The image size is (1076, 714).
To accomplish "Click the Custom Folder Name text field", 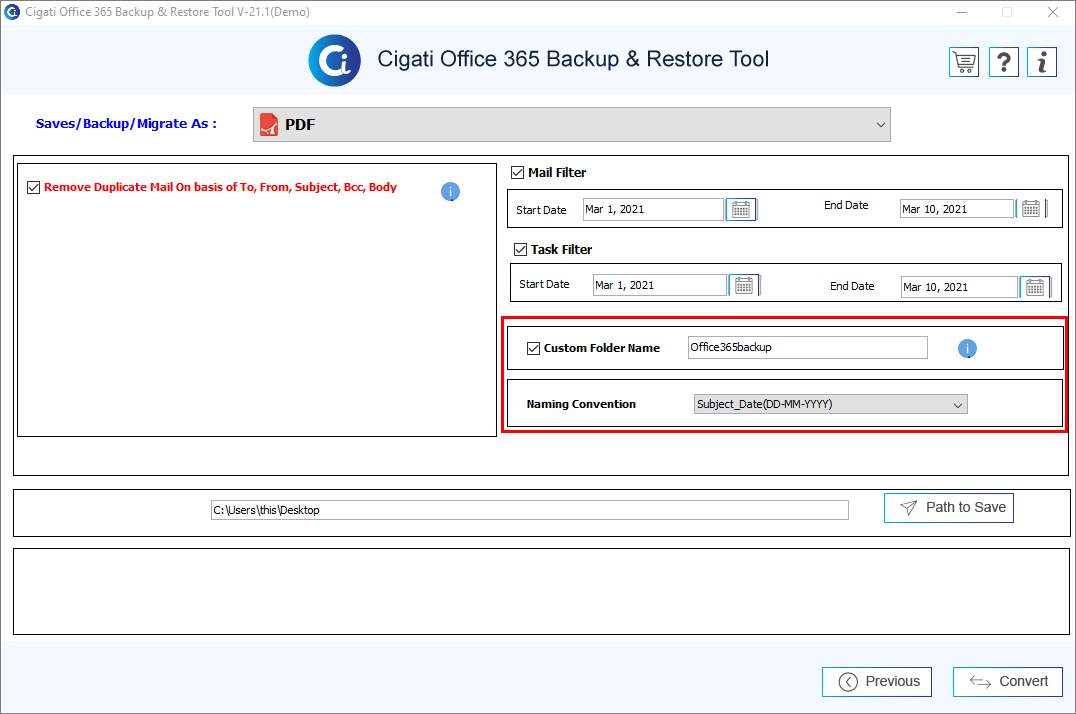I will (808, 347).
